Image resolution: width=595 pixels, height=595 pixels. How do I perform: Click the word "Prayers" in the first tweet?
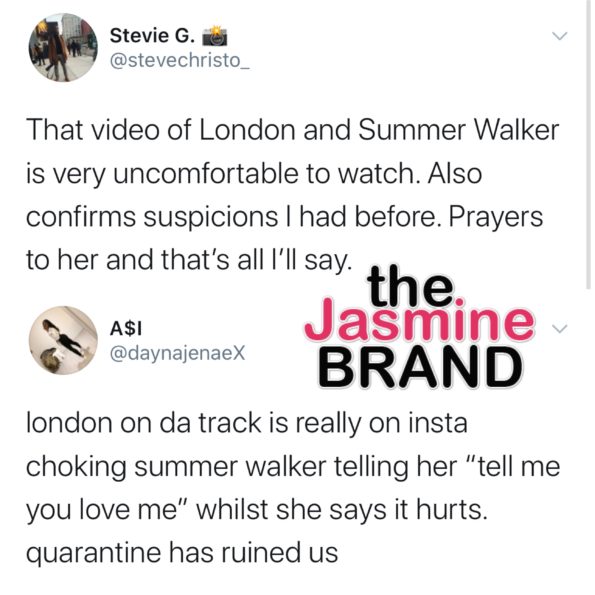pos(496,217)
